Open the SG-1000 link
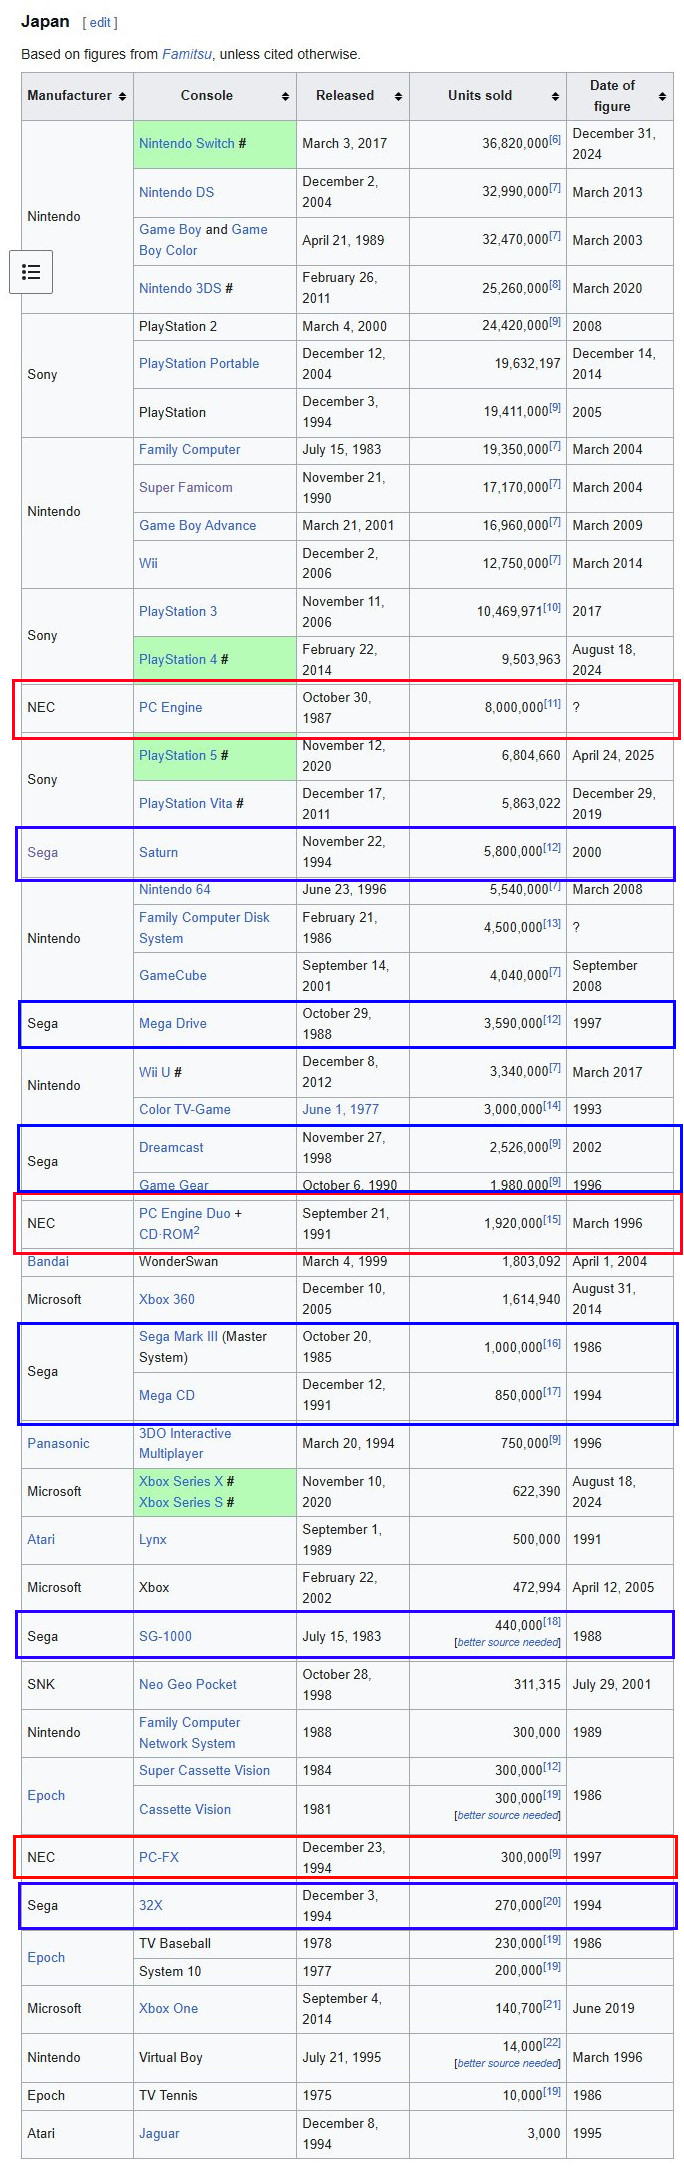Image resolution: width=684 pixels, height=2171 pixels. click(x=165, y=1636)
